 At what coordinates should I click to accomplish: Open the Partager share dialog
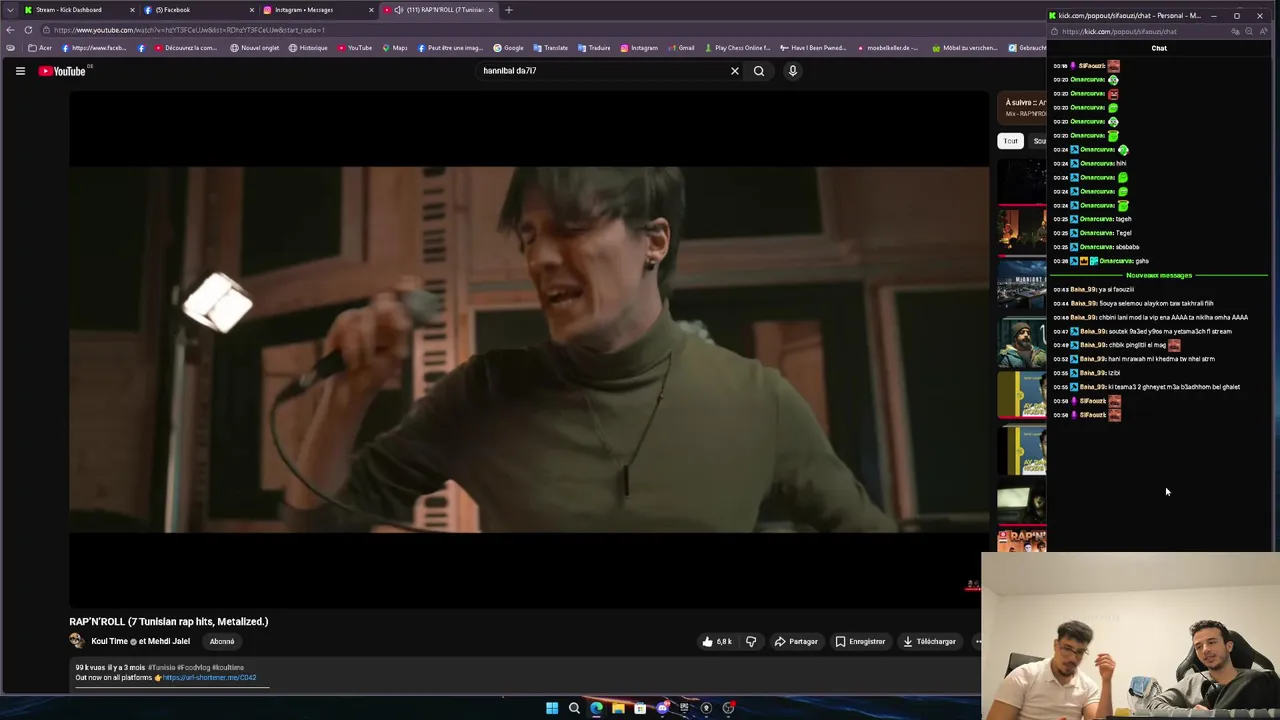(796, 641)
